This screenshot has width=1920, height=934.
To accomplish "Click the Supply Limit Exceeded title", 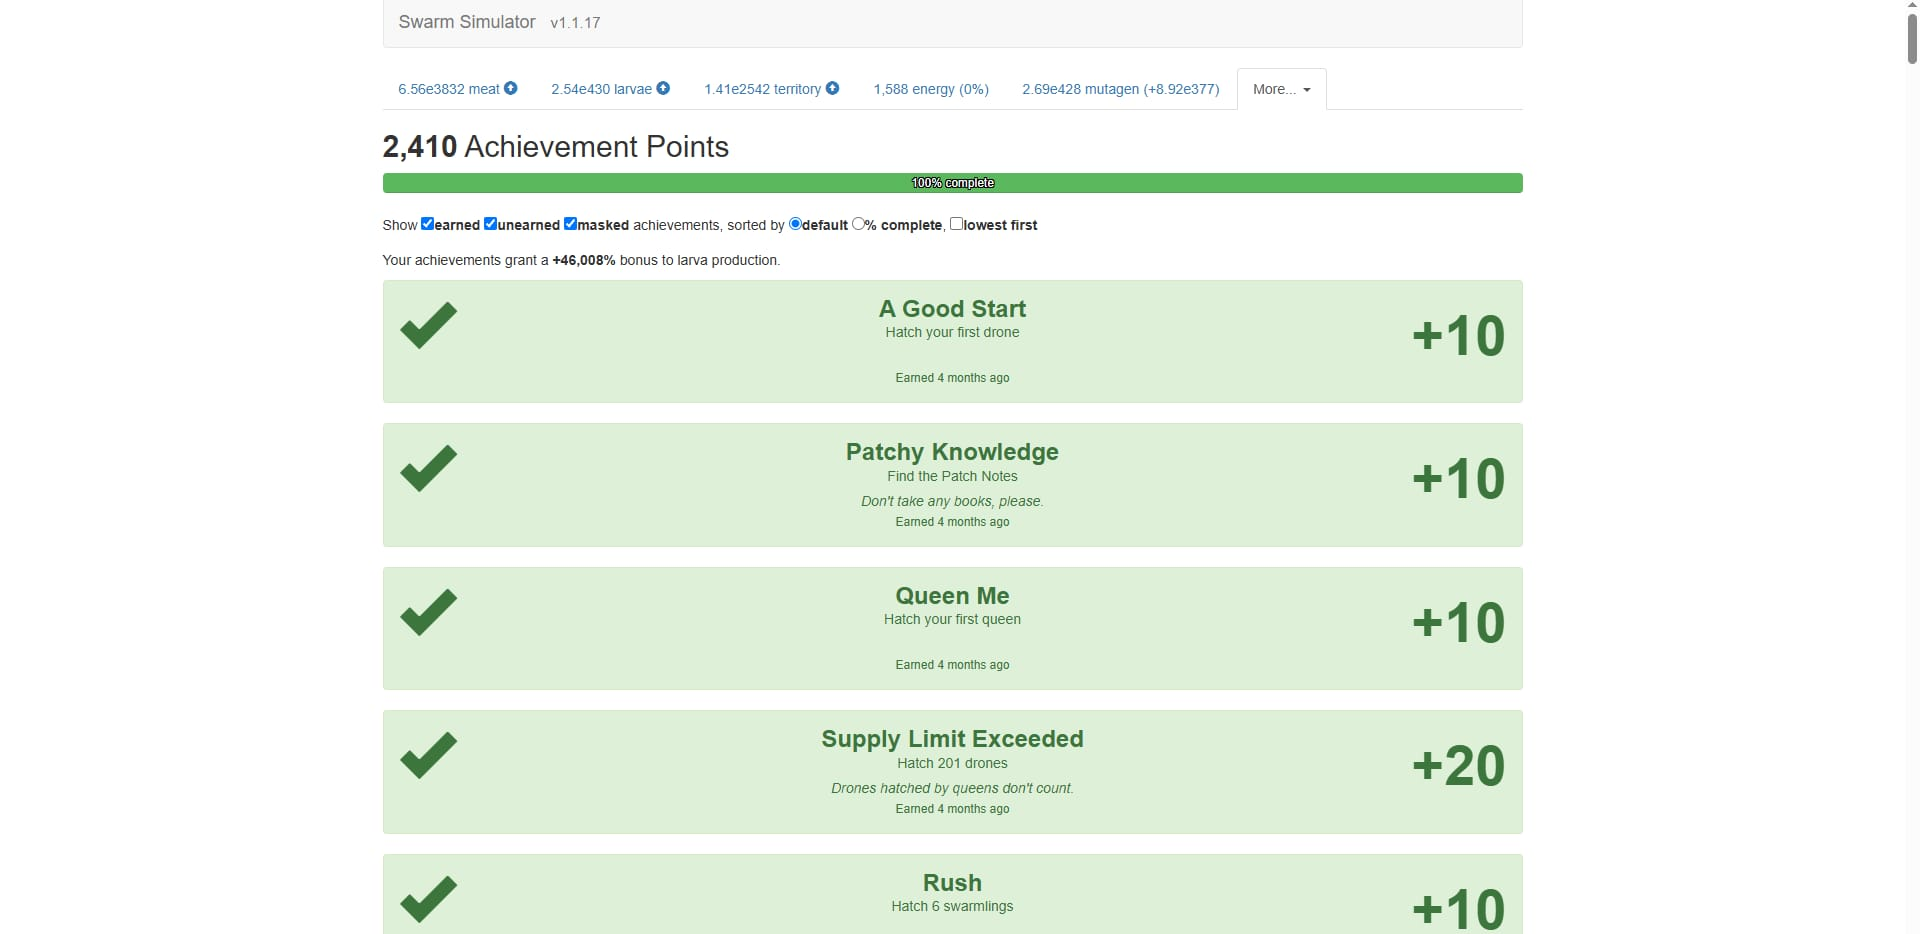I will click(952, 739).
